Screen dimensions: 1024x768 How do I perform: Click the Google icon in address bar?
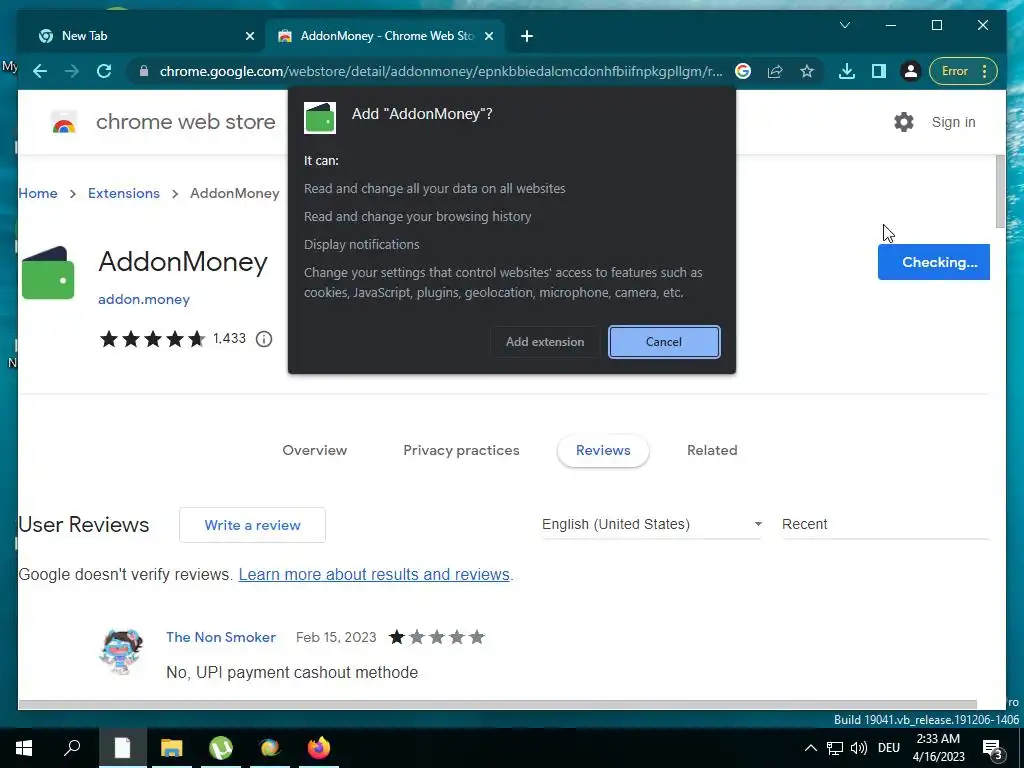743,71
